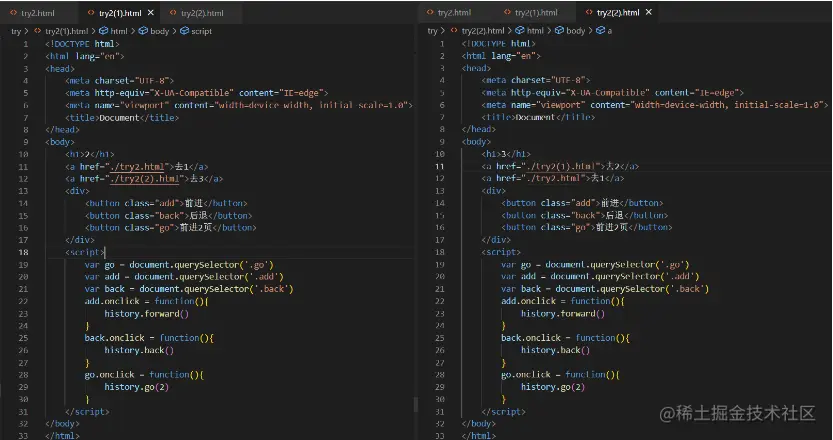This screenshot has width=833, height=440.
Task: Open try2(2).html breadcrumb in right editor
Action: point(483,31)
